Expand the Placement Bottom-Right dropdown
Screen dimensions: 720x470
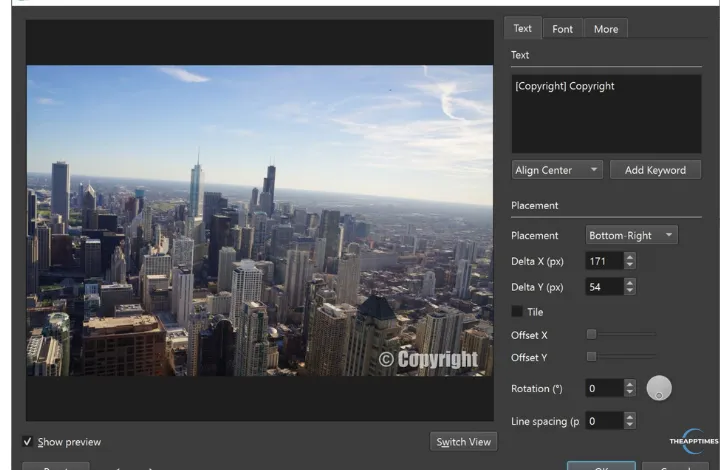click(x=632, y=236)
